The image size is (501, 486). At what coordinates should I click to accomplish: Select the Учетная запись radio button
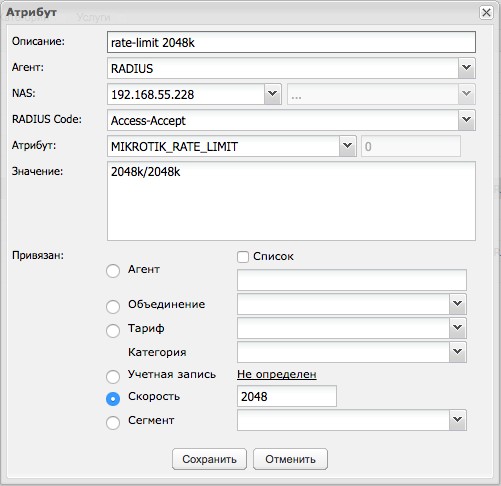coord(113,377)
